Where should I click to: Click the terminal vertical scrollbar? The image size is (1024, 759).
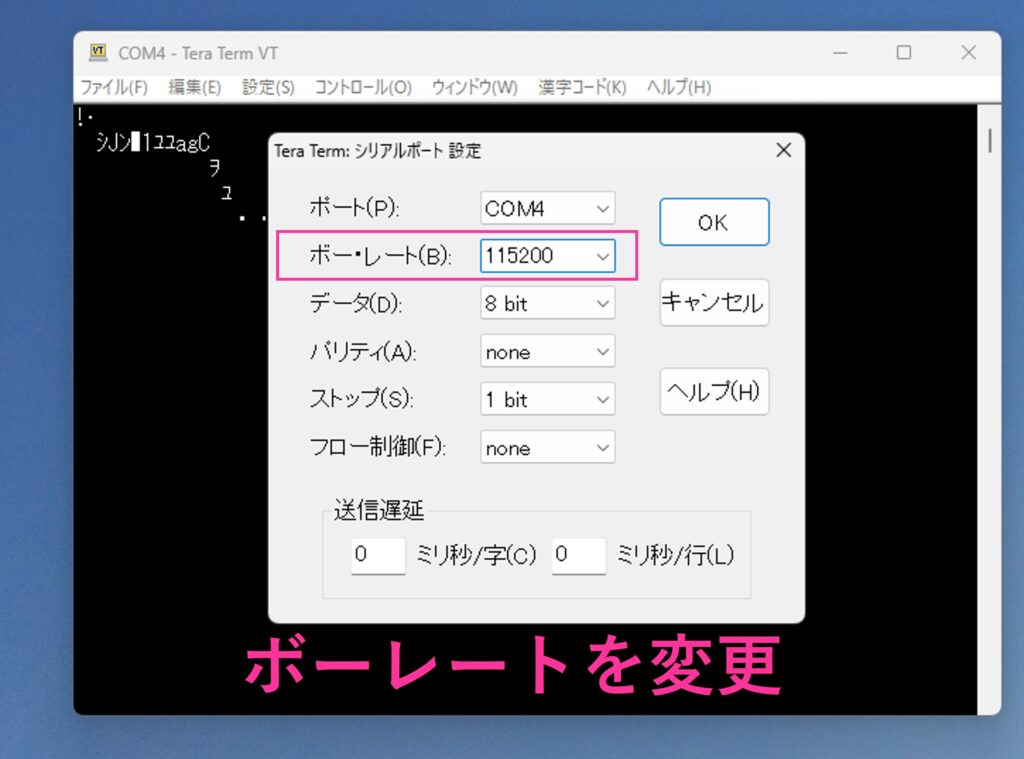click(x=989, y=141)
